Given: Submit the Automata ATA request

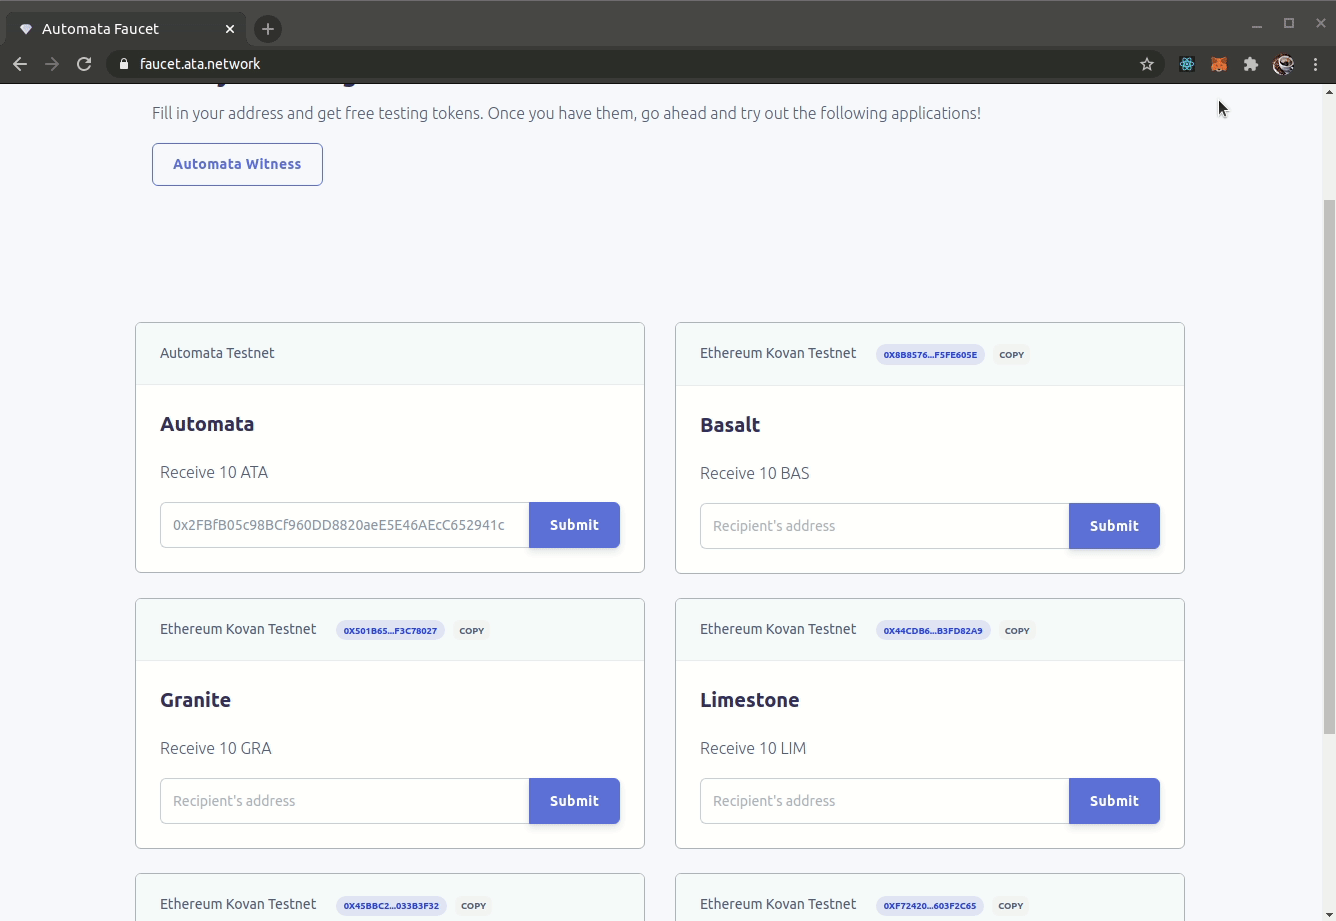Looking at the screenshot, I should click(x=574, y=525).
